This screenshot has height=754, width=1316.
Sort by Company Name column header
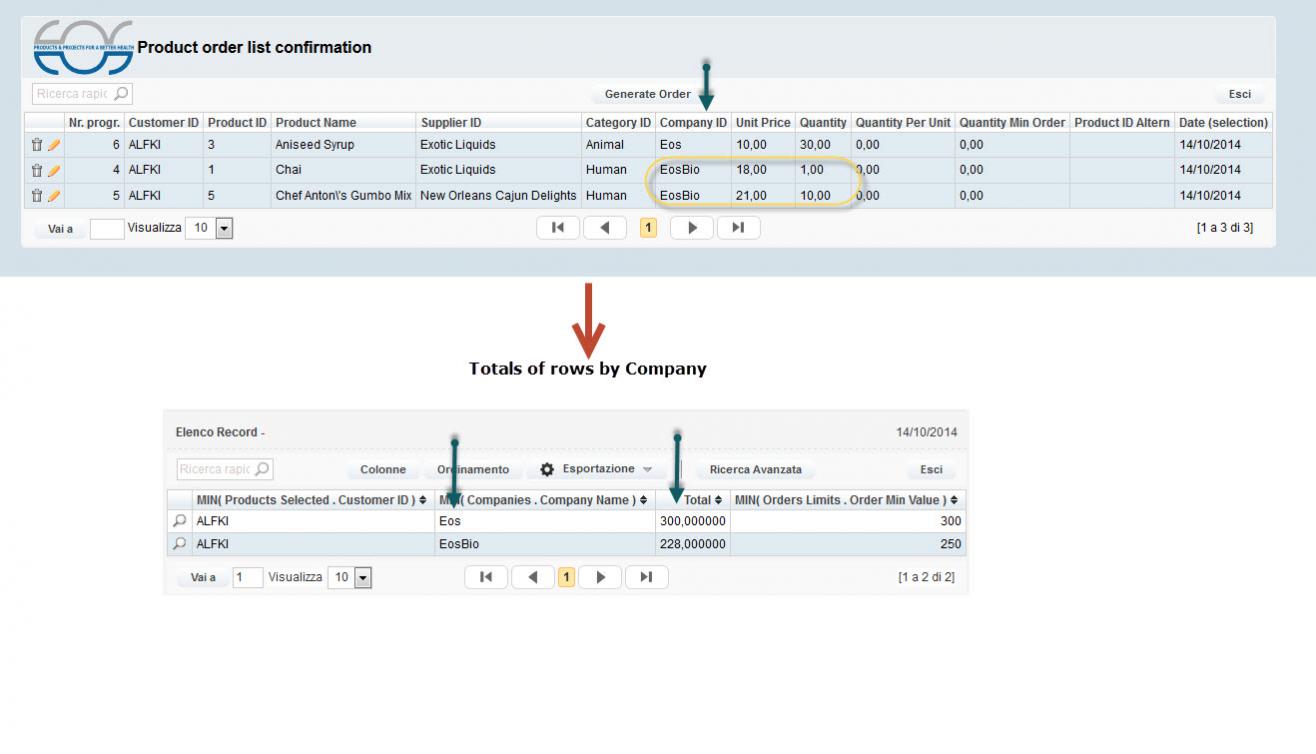point(543,500)
